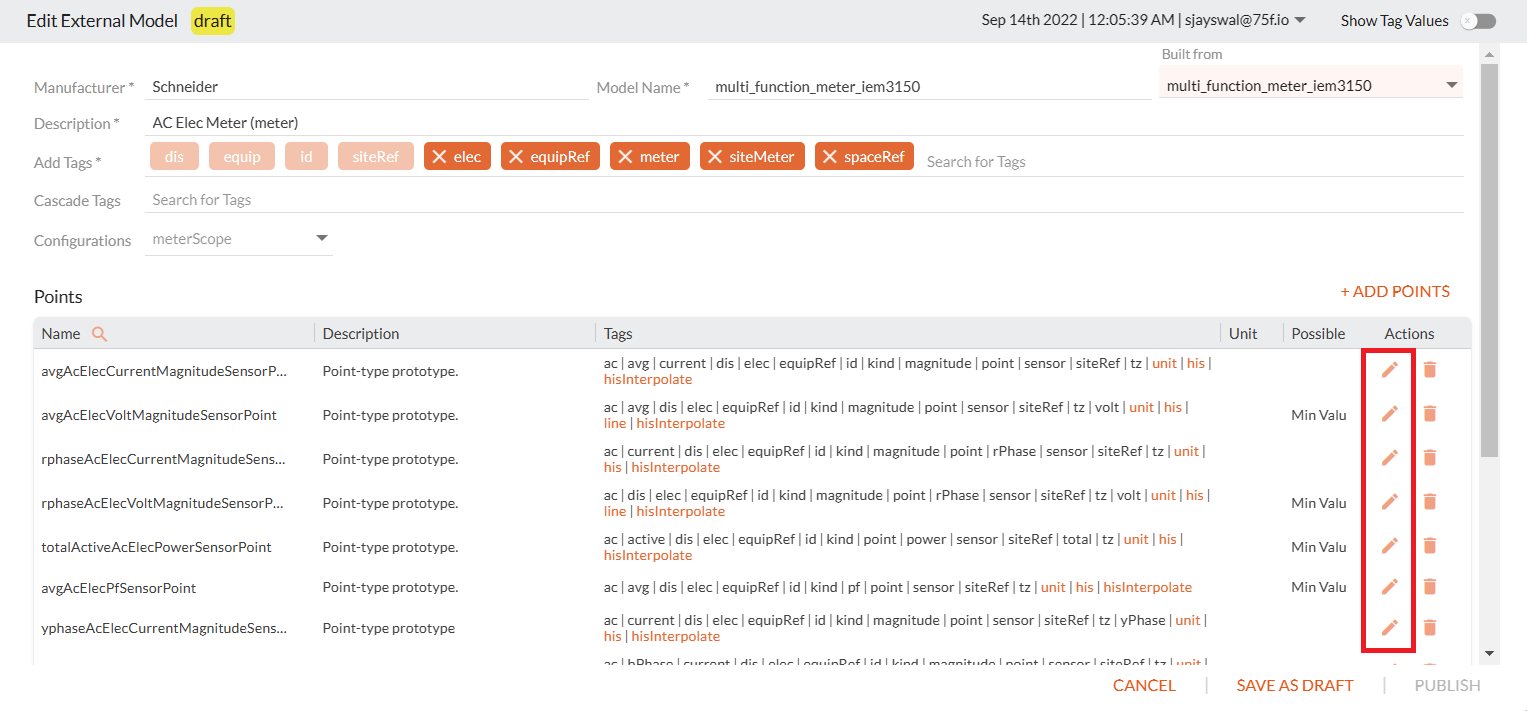Click the Tags column header

[618, 334]
